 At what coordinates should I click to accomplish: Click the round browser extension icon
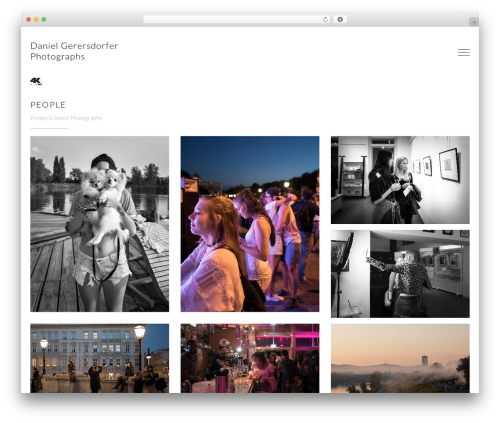340,20
